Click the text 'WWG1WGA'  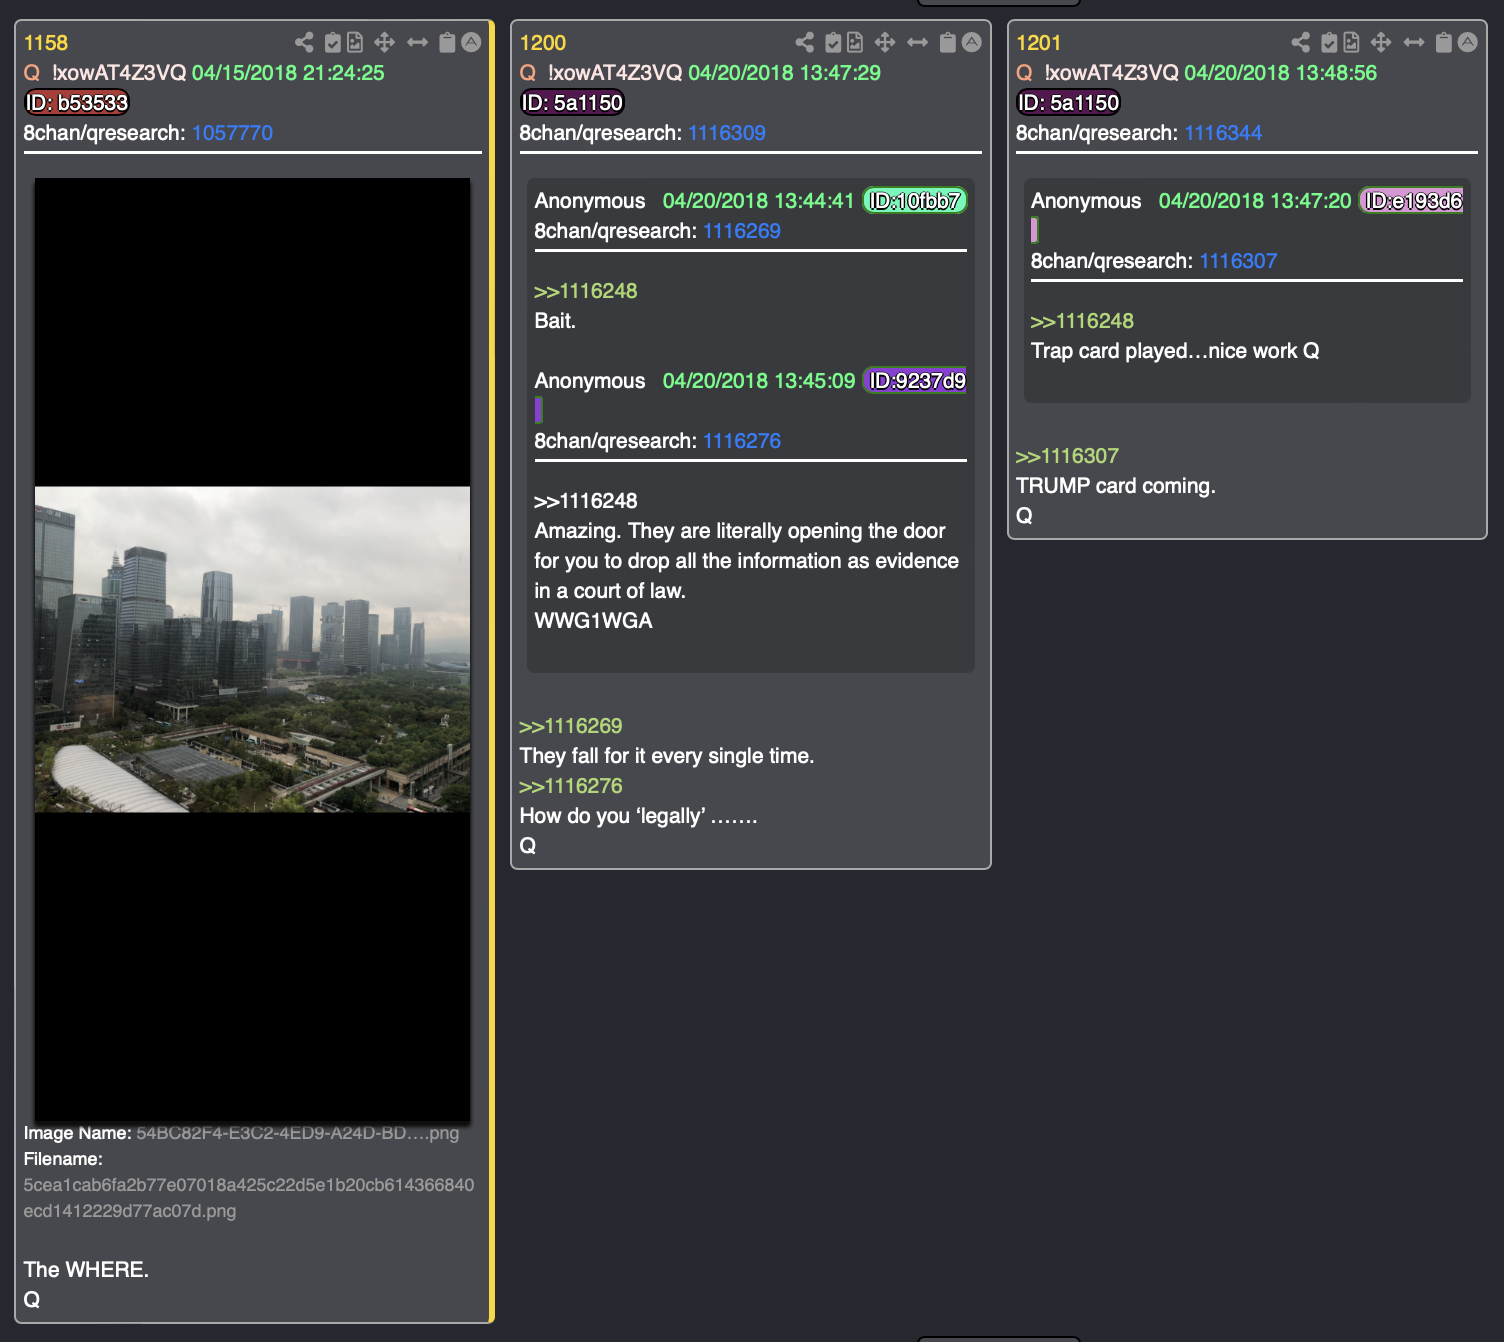point(594,621)
